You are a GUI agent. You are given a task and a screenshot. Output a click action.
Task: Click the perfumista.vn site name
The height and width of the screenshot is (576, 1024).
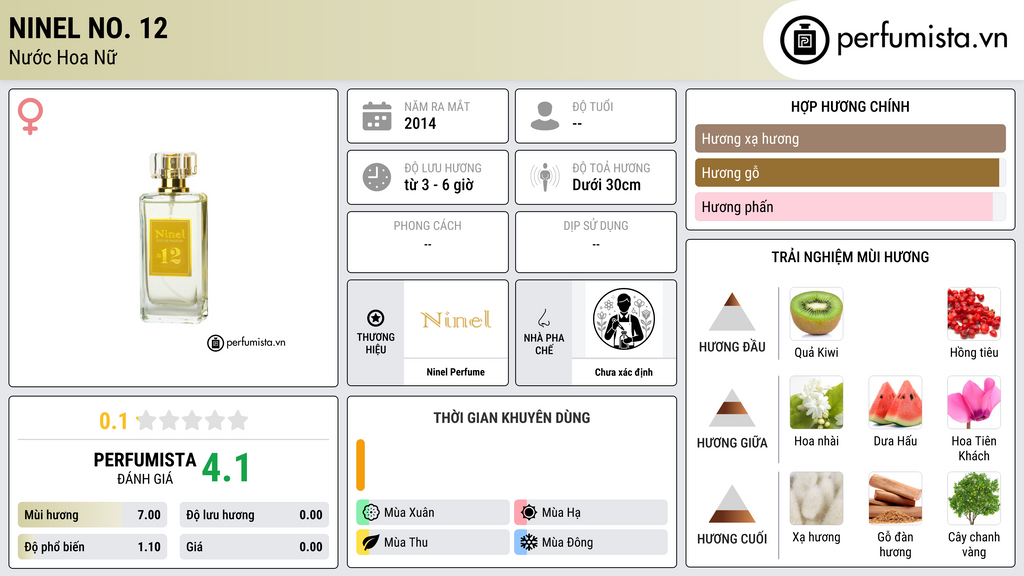(922, 38)
